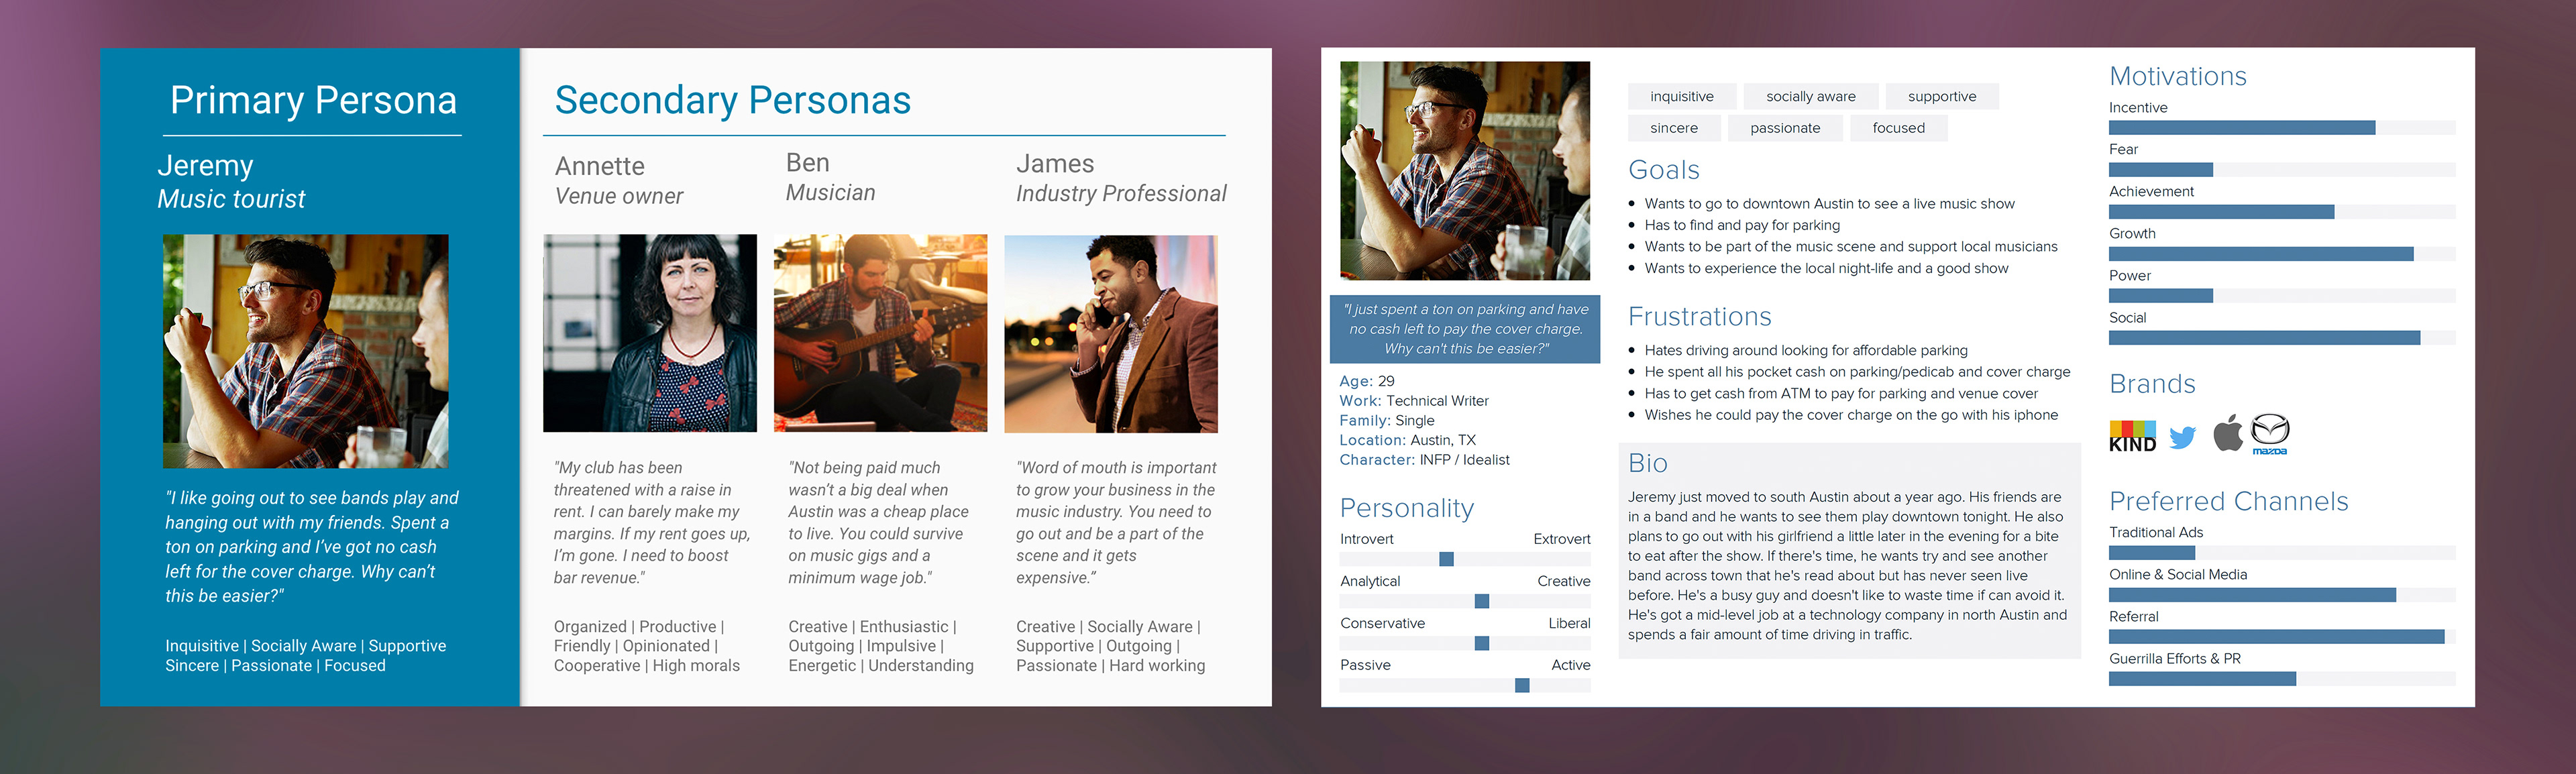
Task: Click Jeremy's quote box under profile photo
Action: point(1465,329)
